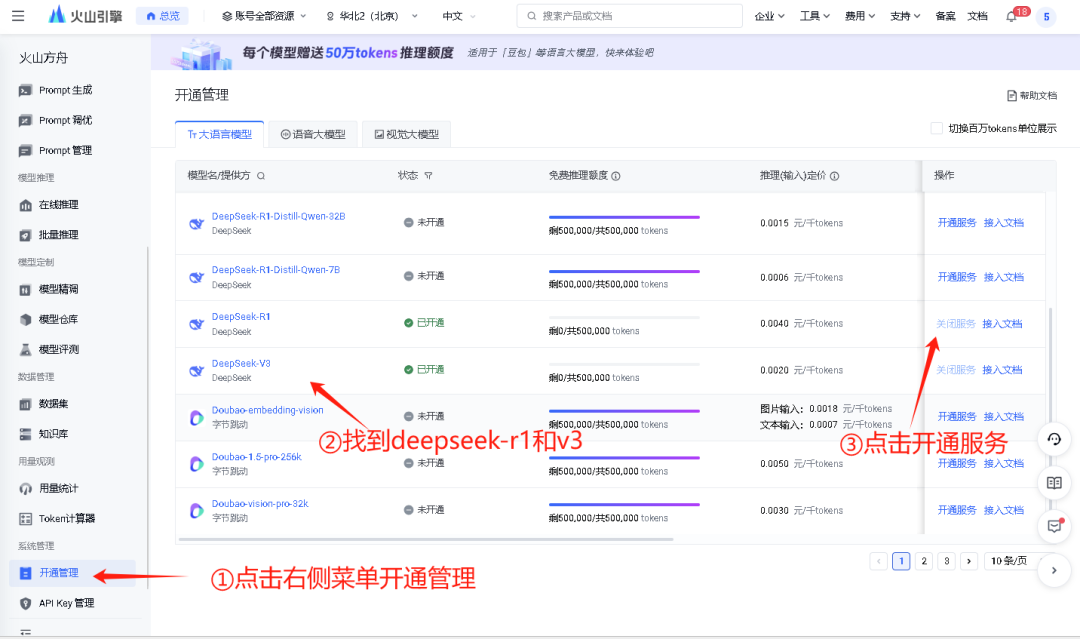Open the book documentation floating button
Screen dimensions: 1080x639
point(1054,483)
